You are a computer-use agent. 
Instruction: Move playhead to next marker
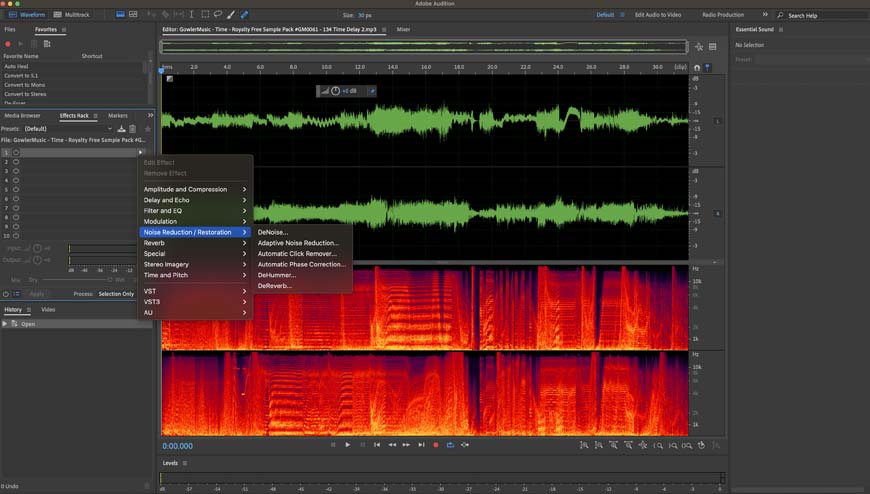pos(421,445)
